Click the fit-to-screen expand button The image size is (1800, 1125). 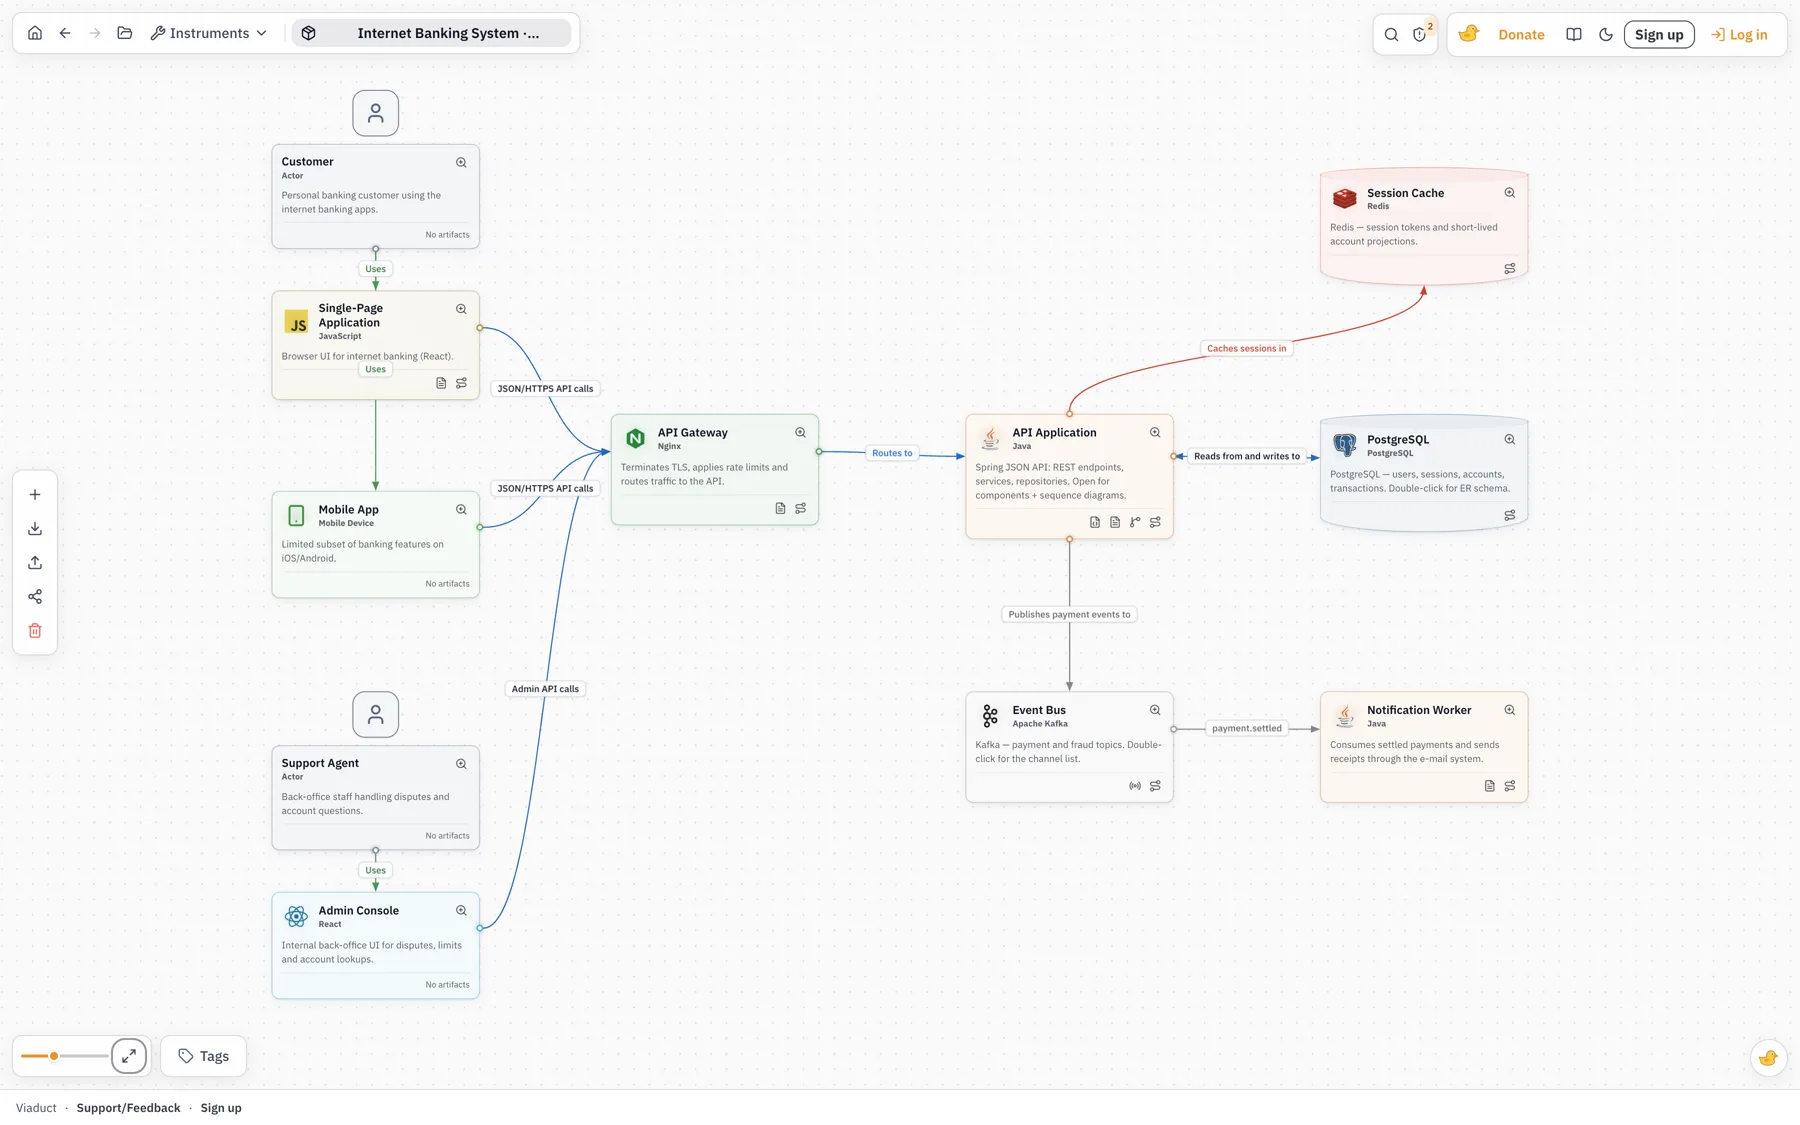click(129, 1056)
